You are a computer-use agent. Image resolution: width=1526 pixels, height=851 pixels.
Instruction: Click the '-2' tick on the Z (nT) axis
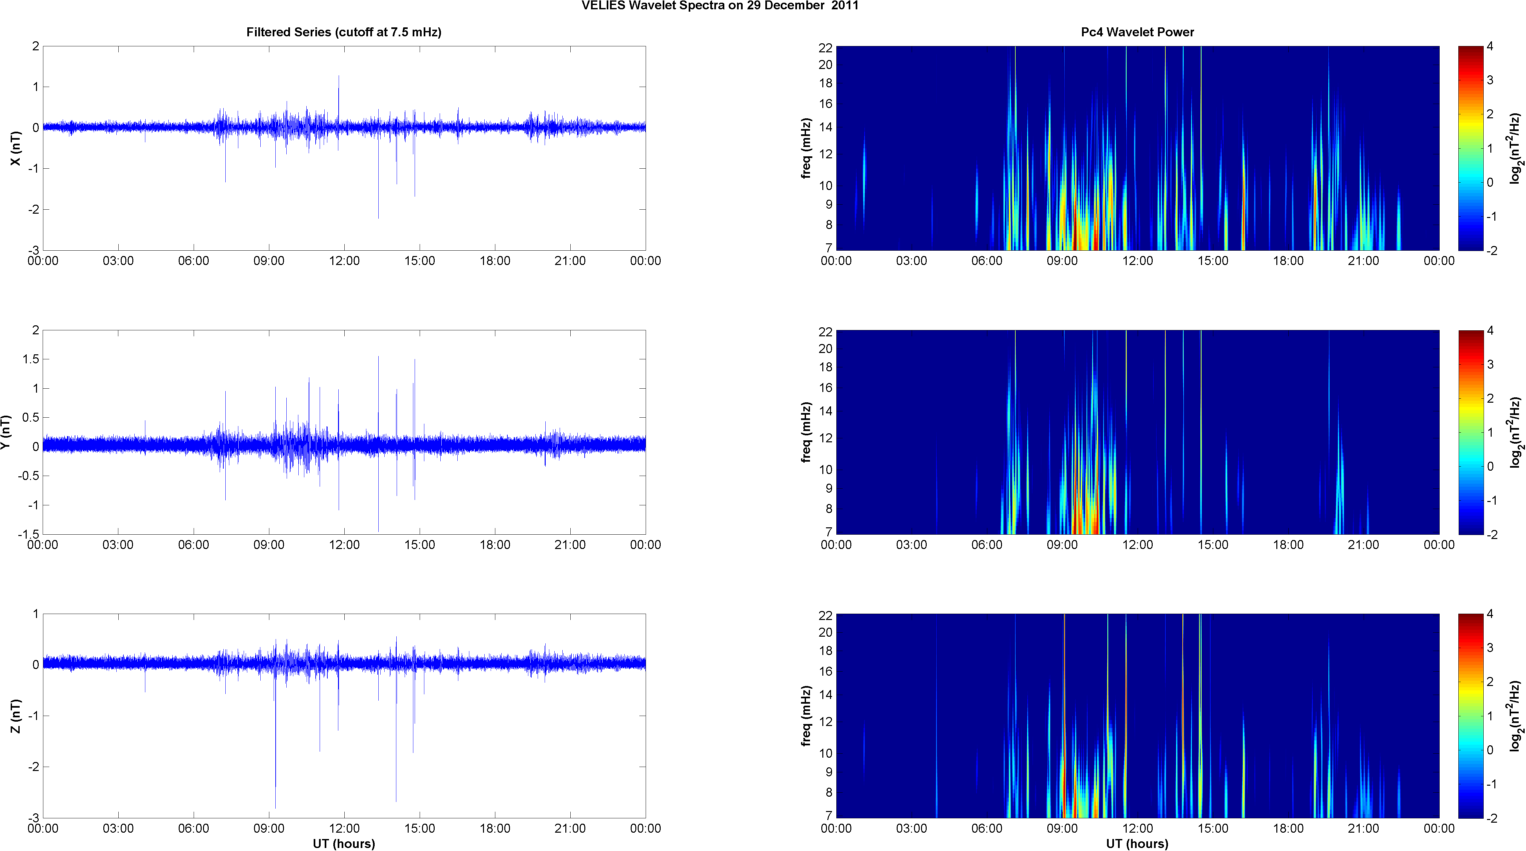(34, 767)
